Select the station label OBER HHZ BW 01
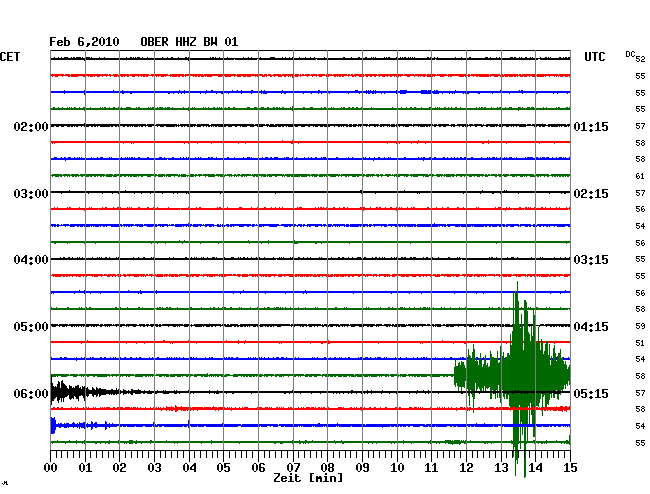The width and height of the screenshot is (650, 494). coord(189,42)
